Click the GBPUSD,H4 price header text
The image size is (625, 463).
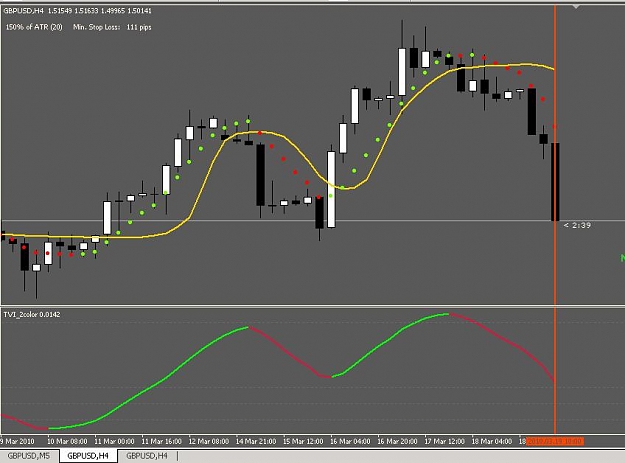pyautogui.click(x=77, y=11)
